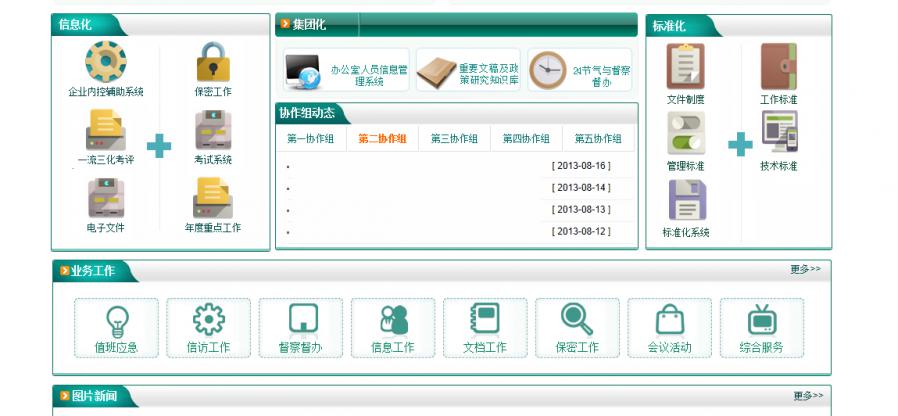Click the 工作标准 notebook icon

[x=778, y=67]
